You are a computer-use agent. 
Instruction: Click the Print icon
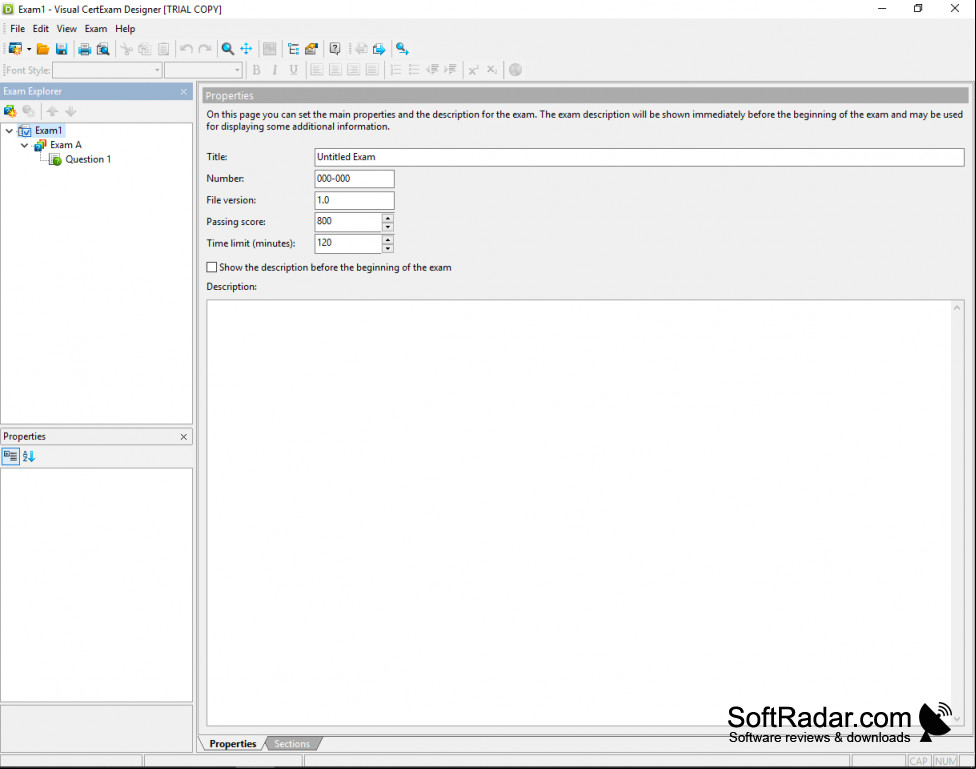[85, 49]
